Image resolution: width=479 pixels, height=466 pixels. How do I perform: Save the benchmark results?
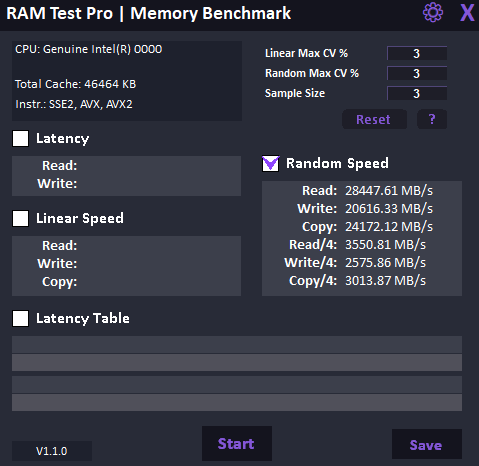[x=427, y=444]
